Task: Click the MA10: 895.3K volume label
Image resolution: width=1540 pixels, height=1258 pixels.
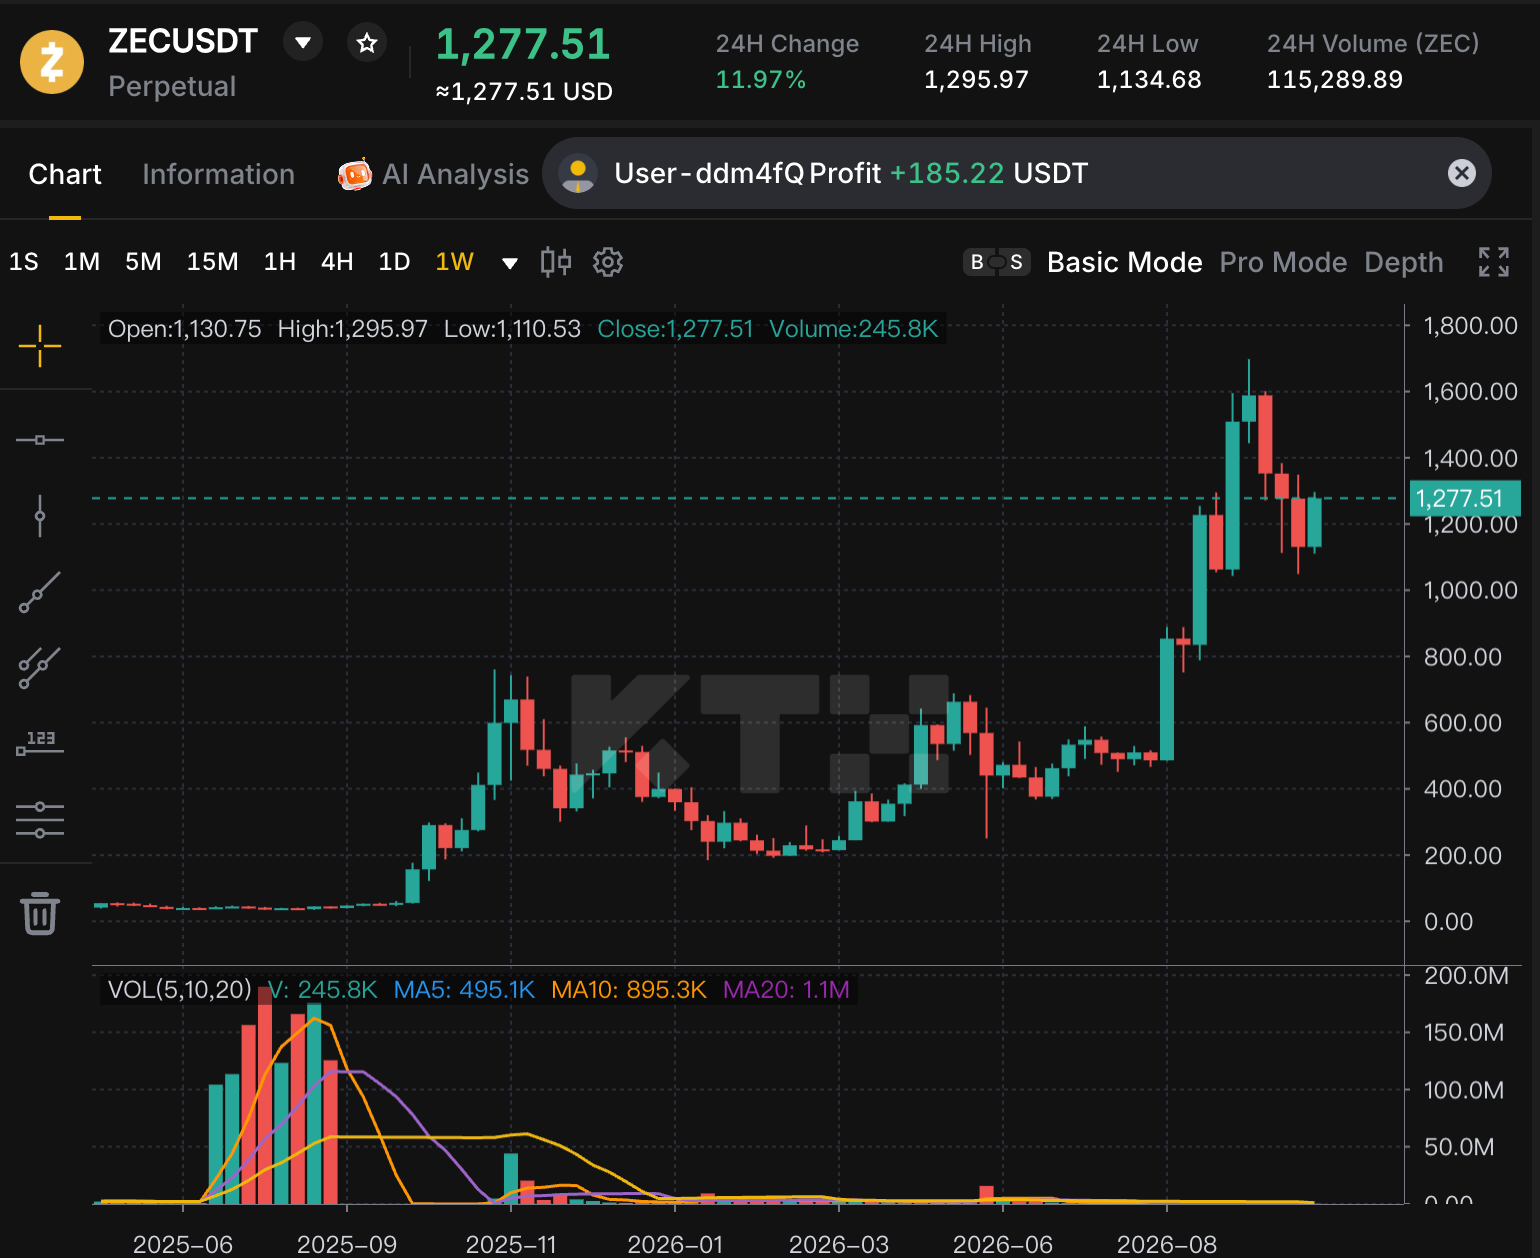Action: 629,990
